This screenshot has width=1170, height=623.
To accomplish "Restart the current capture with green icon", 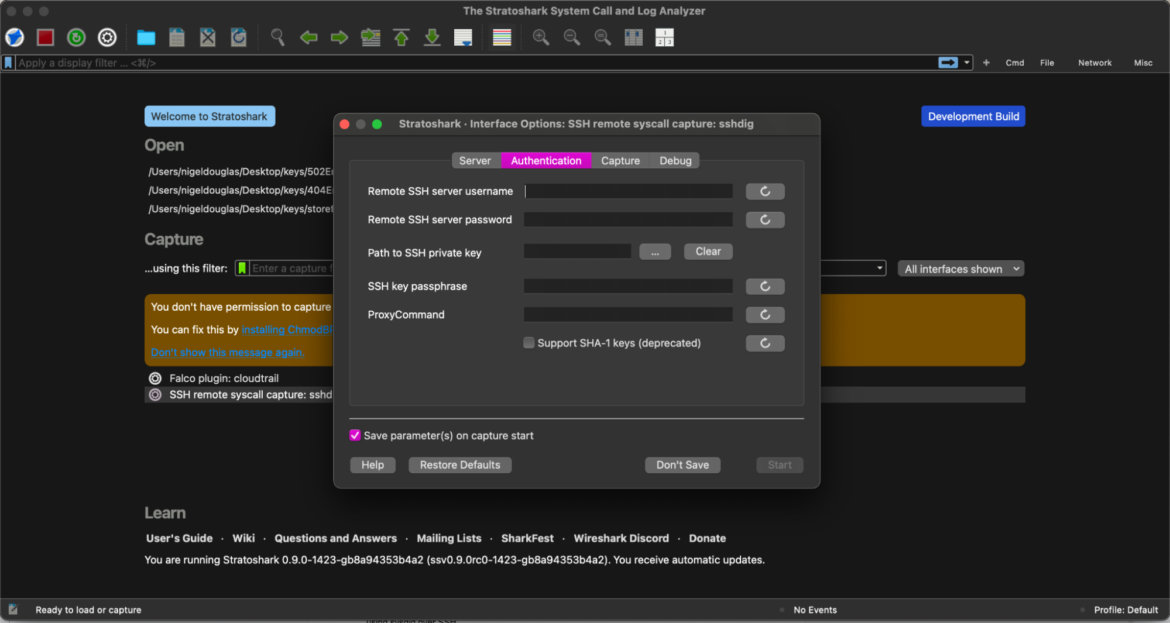I will (76, 37).
